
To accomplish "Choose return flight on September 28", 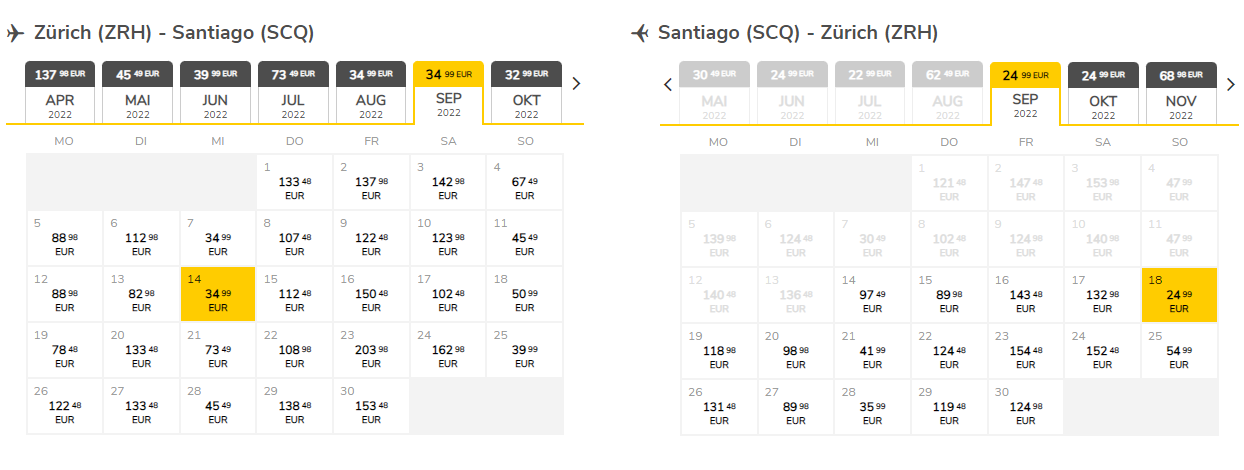I will pos(872,407).
